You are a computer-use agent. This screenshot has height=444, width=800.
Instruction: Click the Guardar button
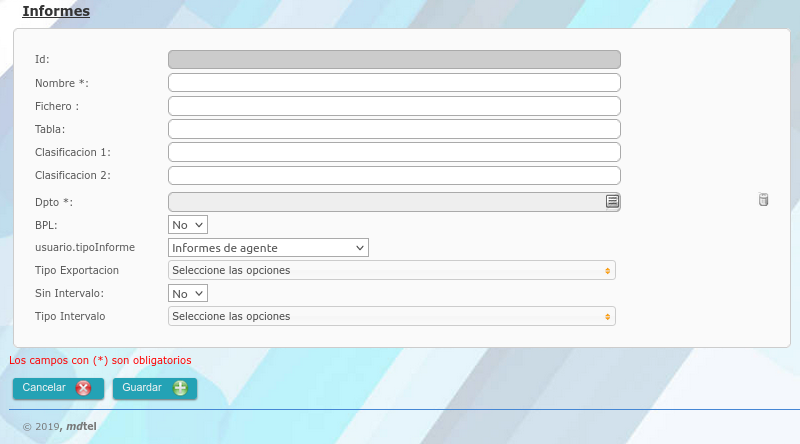point(155,388)
